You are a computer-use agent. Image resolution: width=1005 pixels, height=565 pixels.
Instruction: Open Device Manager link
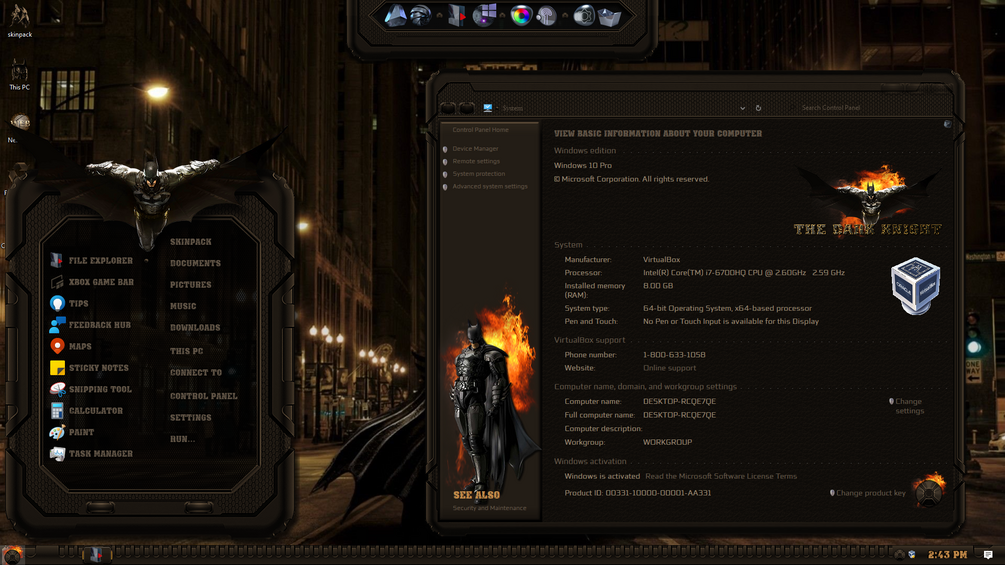pyautogui.click(x=475, y=149)
